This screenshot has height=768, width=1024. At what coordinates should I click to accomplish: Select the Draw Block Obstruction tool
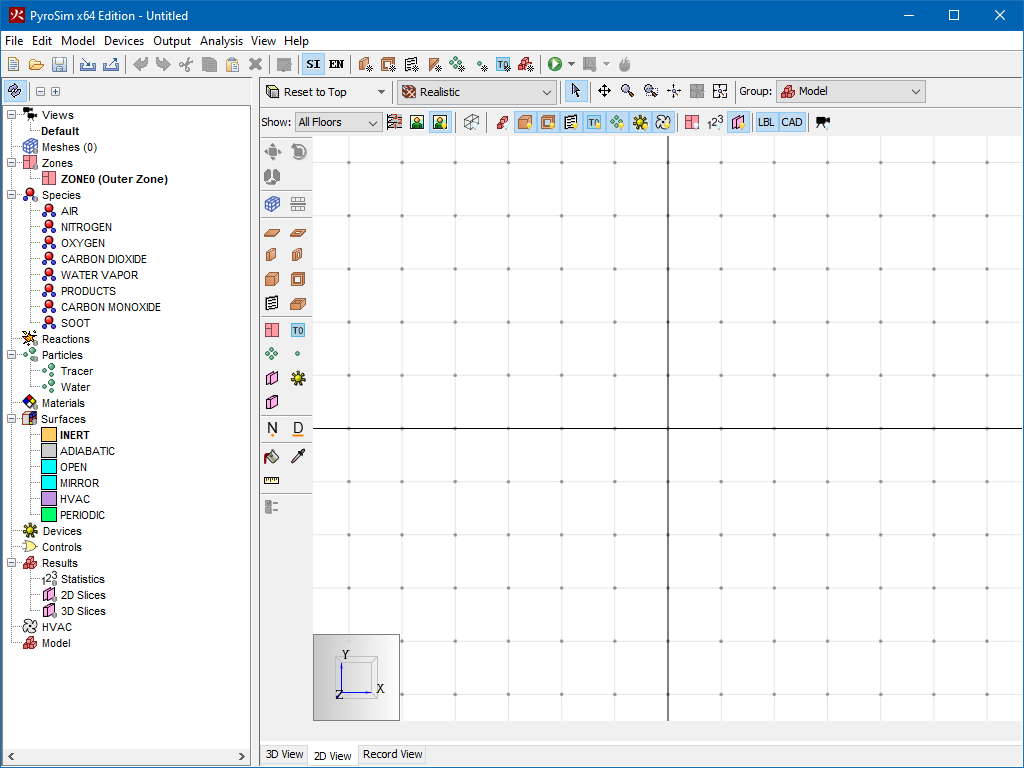click(x=272, y=280)
